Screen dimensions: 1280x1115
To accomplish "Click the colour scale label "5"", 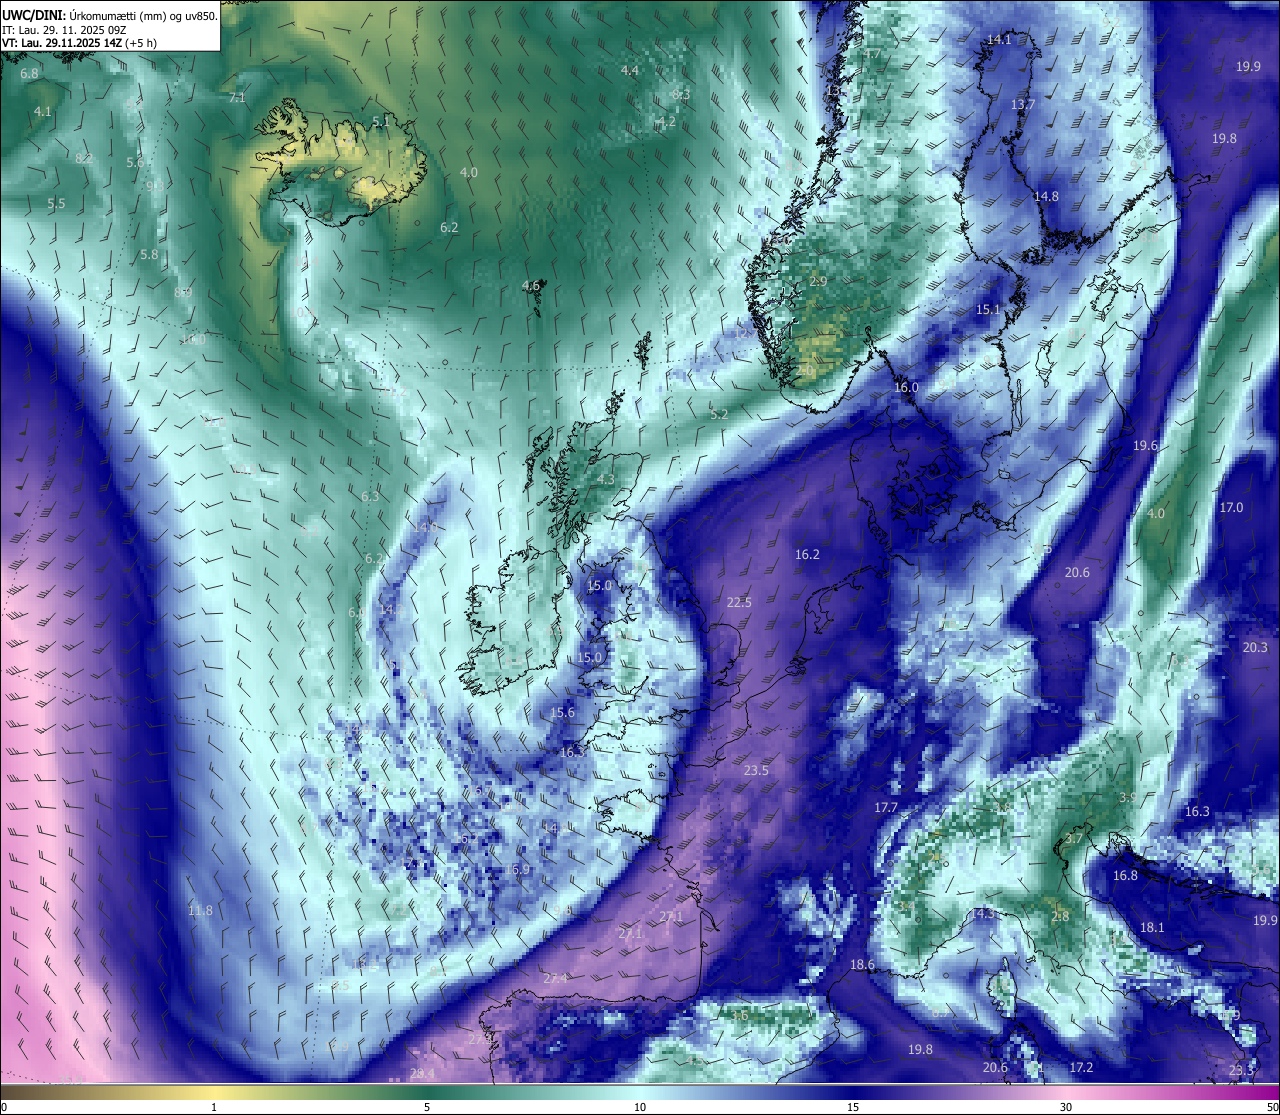I will click(x=427, y=1107).
